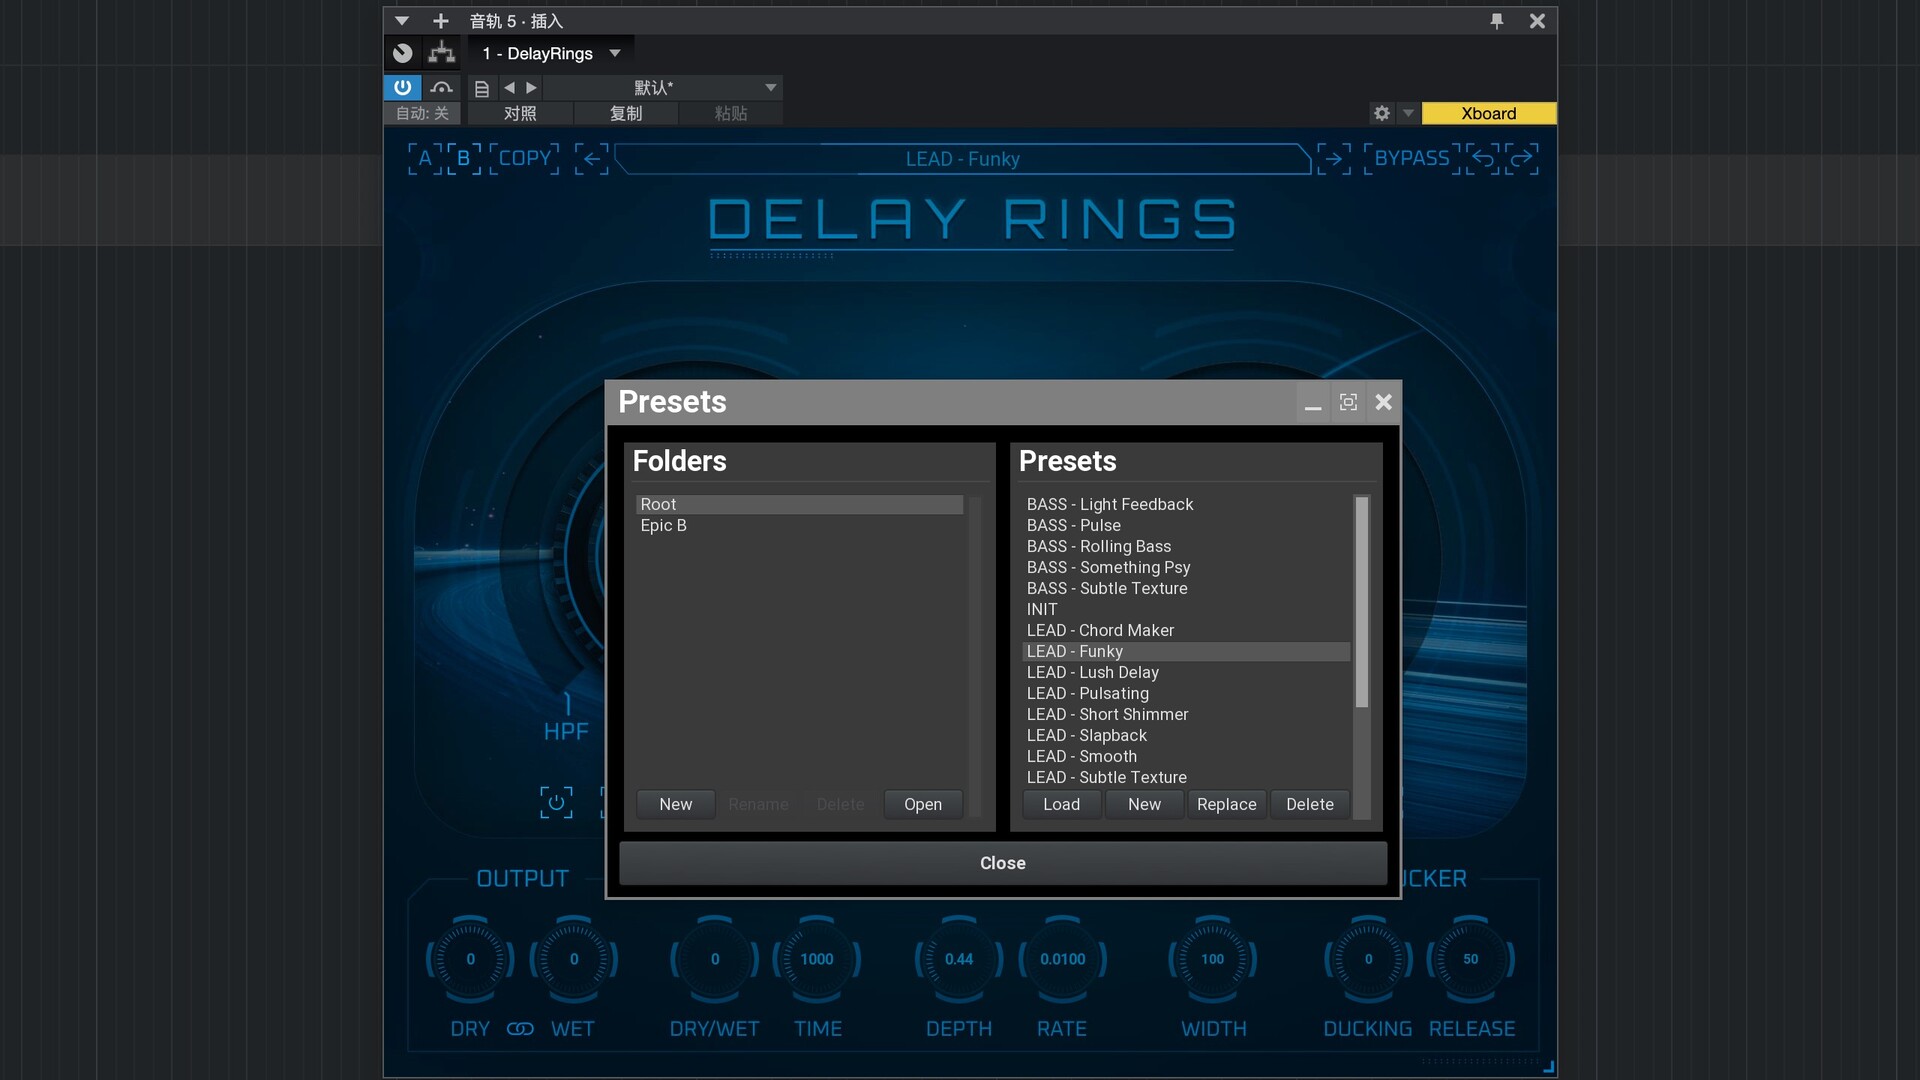
Task: Toggle the plugin power activate button
Action: [x=402, y=88]
